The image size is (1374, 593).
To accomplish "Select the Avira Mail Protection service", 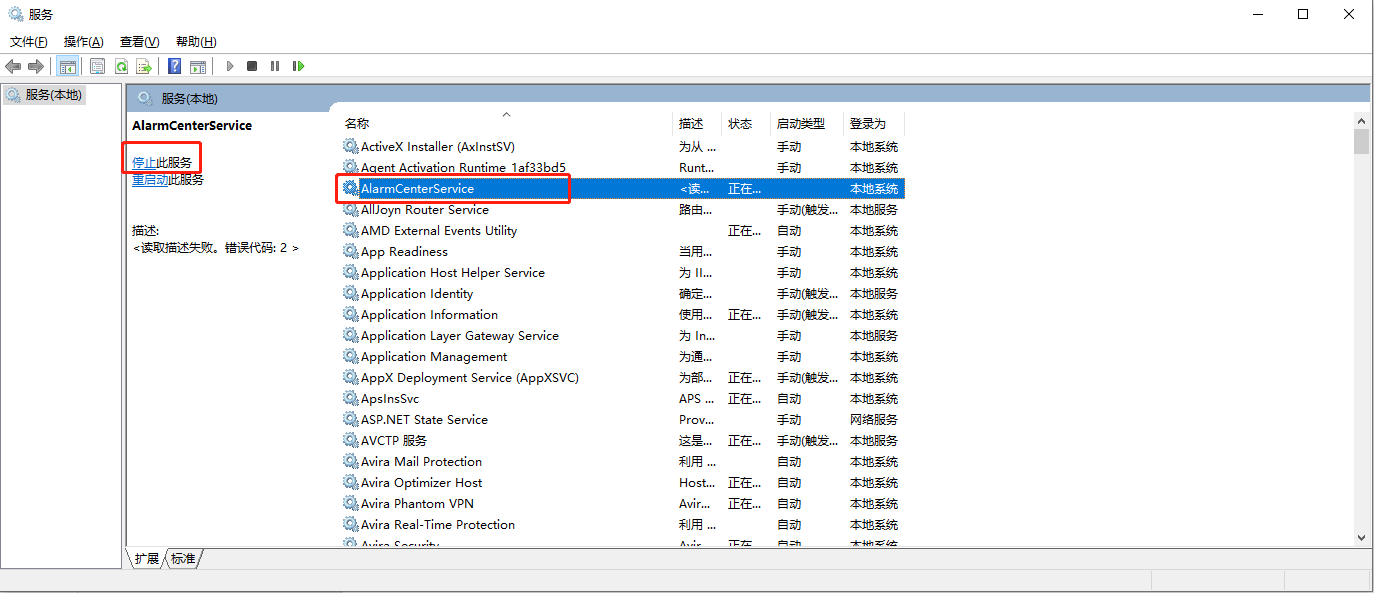I will [x=622, y=462].
